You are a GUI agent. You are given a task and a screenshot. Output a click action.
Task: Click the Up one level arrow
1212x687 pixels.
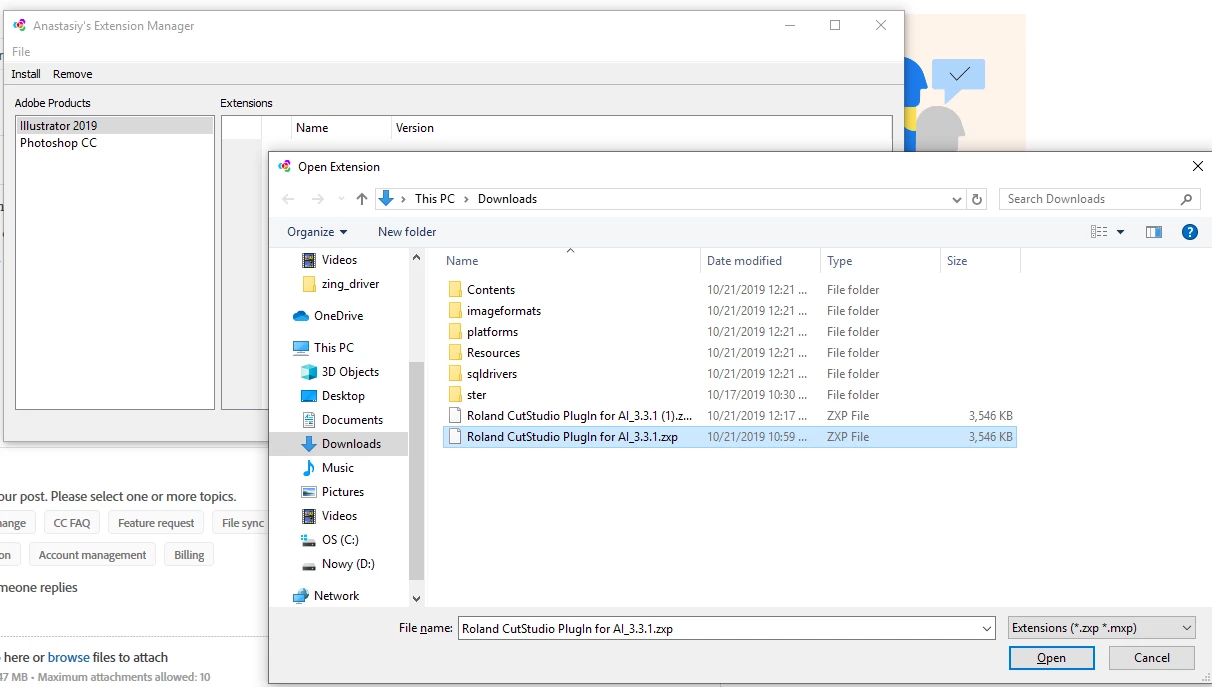click(x=362, y=199)
